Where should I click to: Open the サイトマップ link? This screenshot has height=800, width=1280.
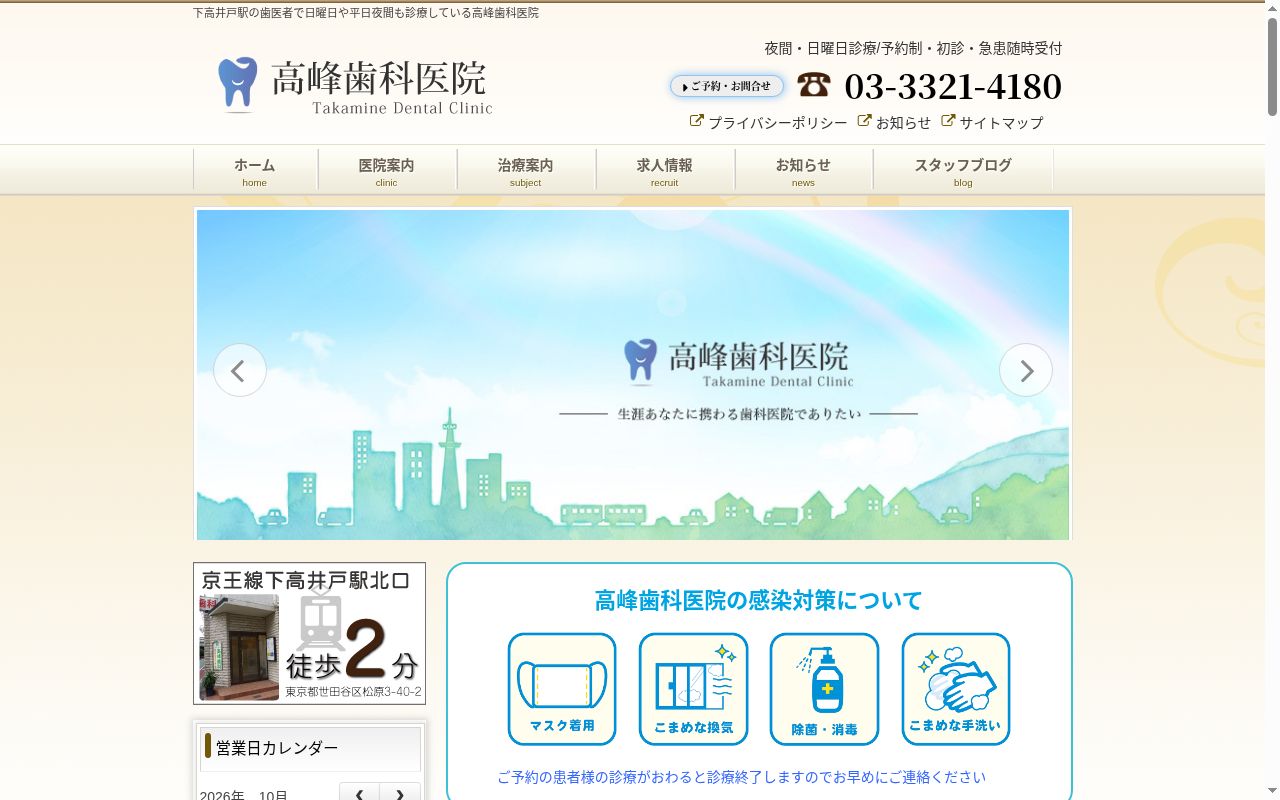point(1001,122)
